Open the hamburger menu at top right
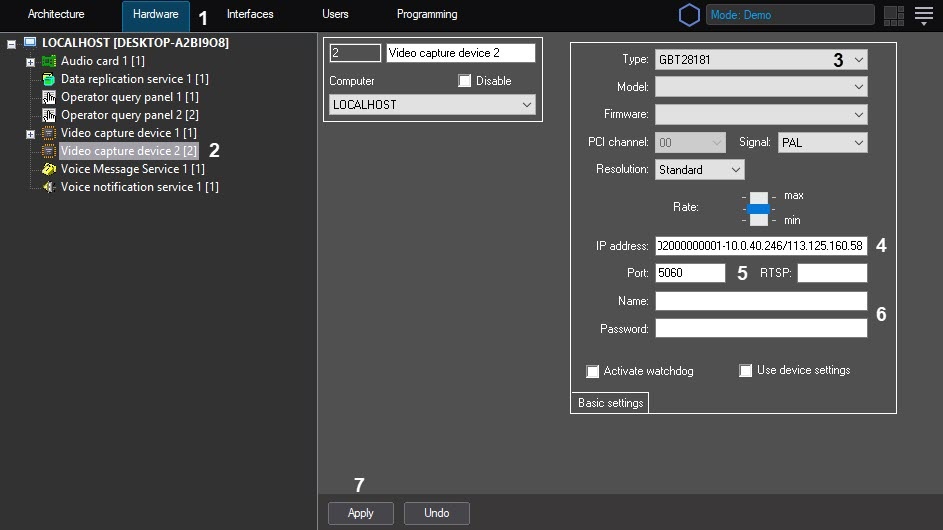The width and height of the screenshot is (943, 530). tap(923, 15)
